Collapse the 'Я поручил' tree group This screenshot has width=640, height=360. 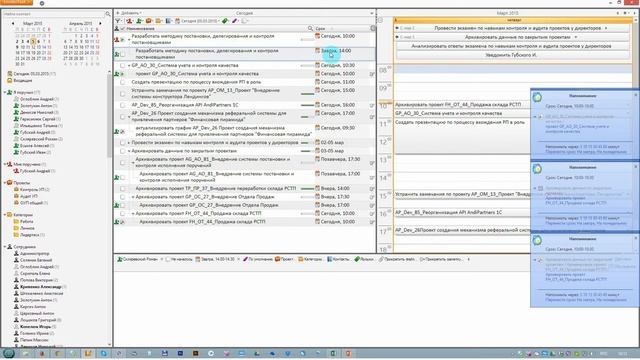(5, 93)
